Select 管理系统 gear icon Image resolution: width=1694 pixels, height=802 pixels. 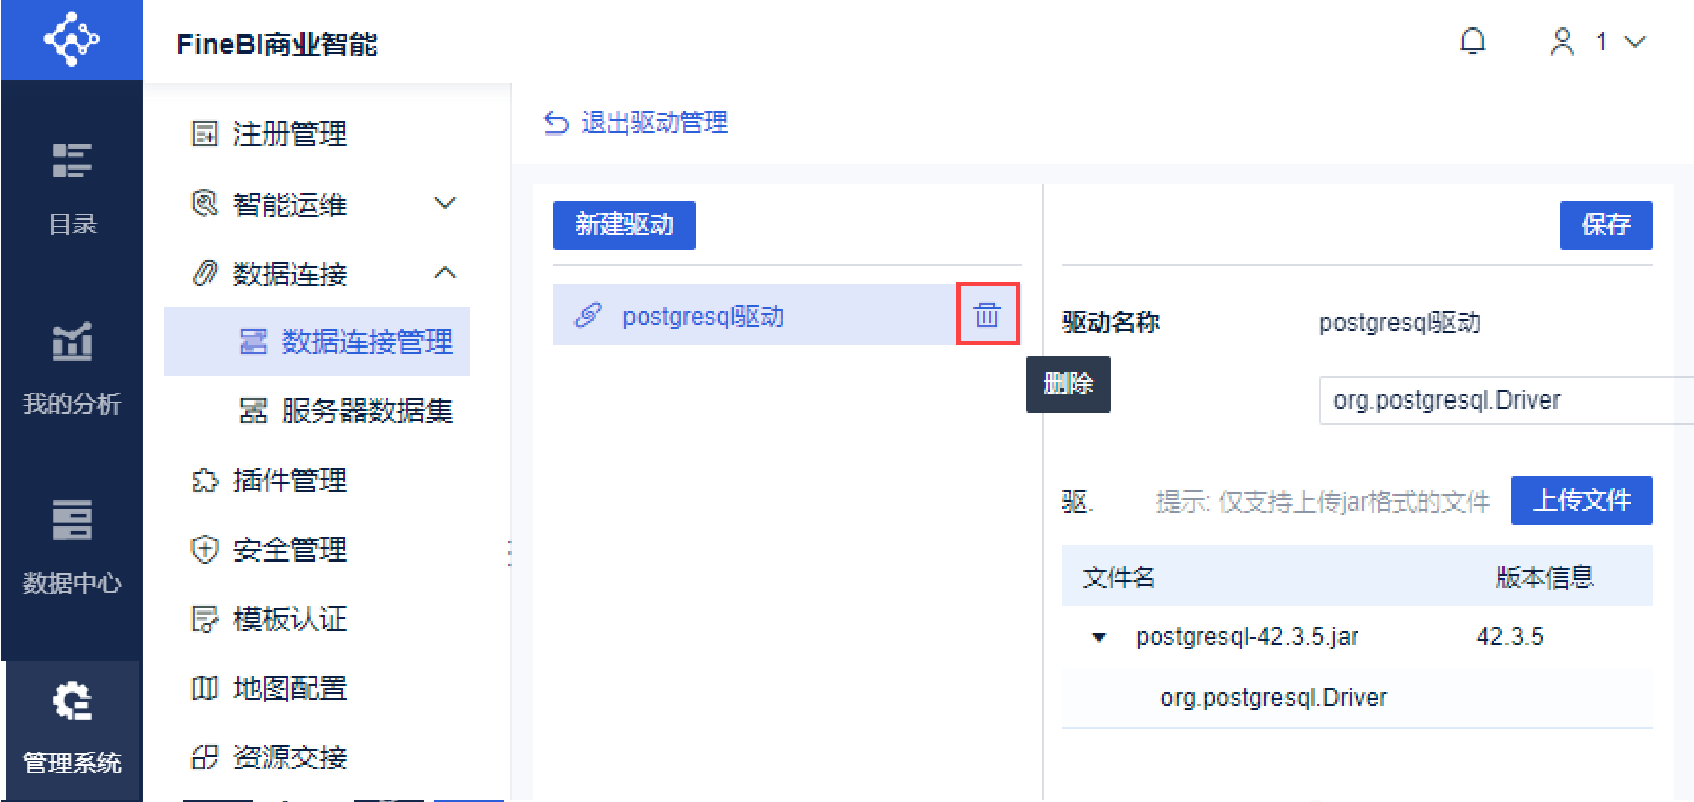72,701
